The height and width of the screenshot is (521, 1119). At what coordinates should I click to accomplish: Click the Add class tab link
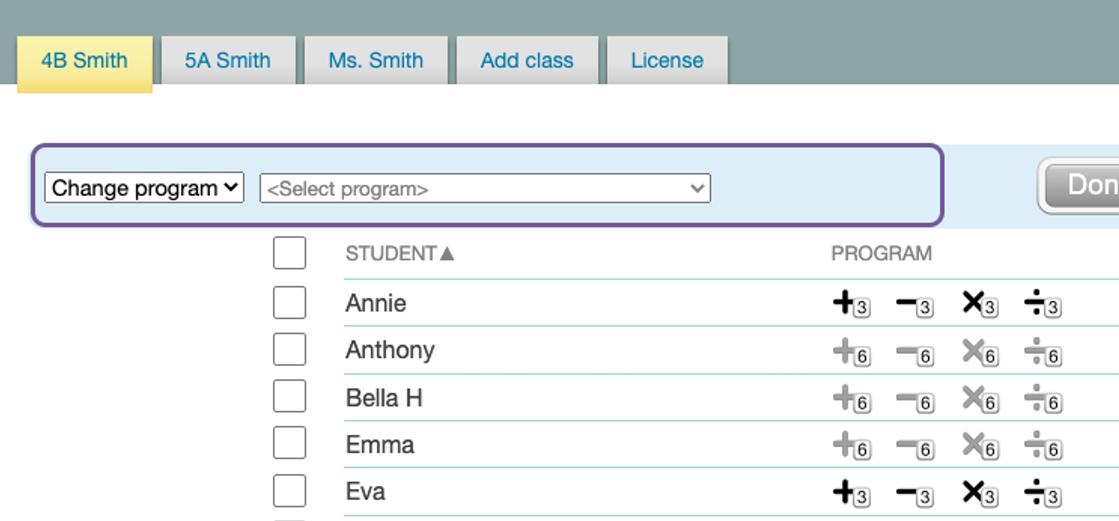tap(527, 60)
